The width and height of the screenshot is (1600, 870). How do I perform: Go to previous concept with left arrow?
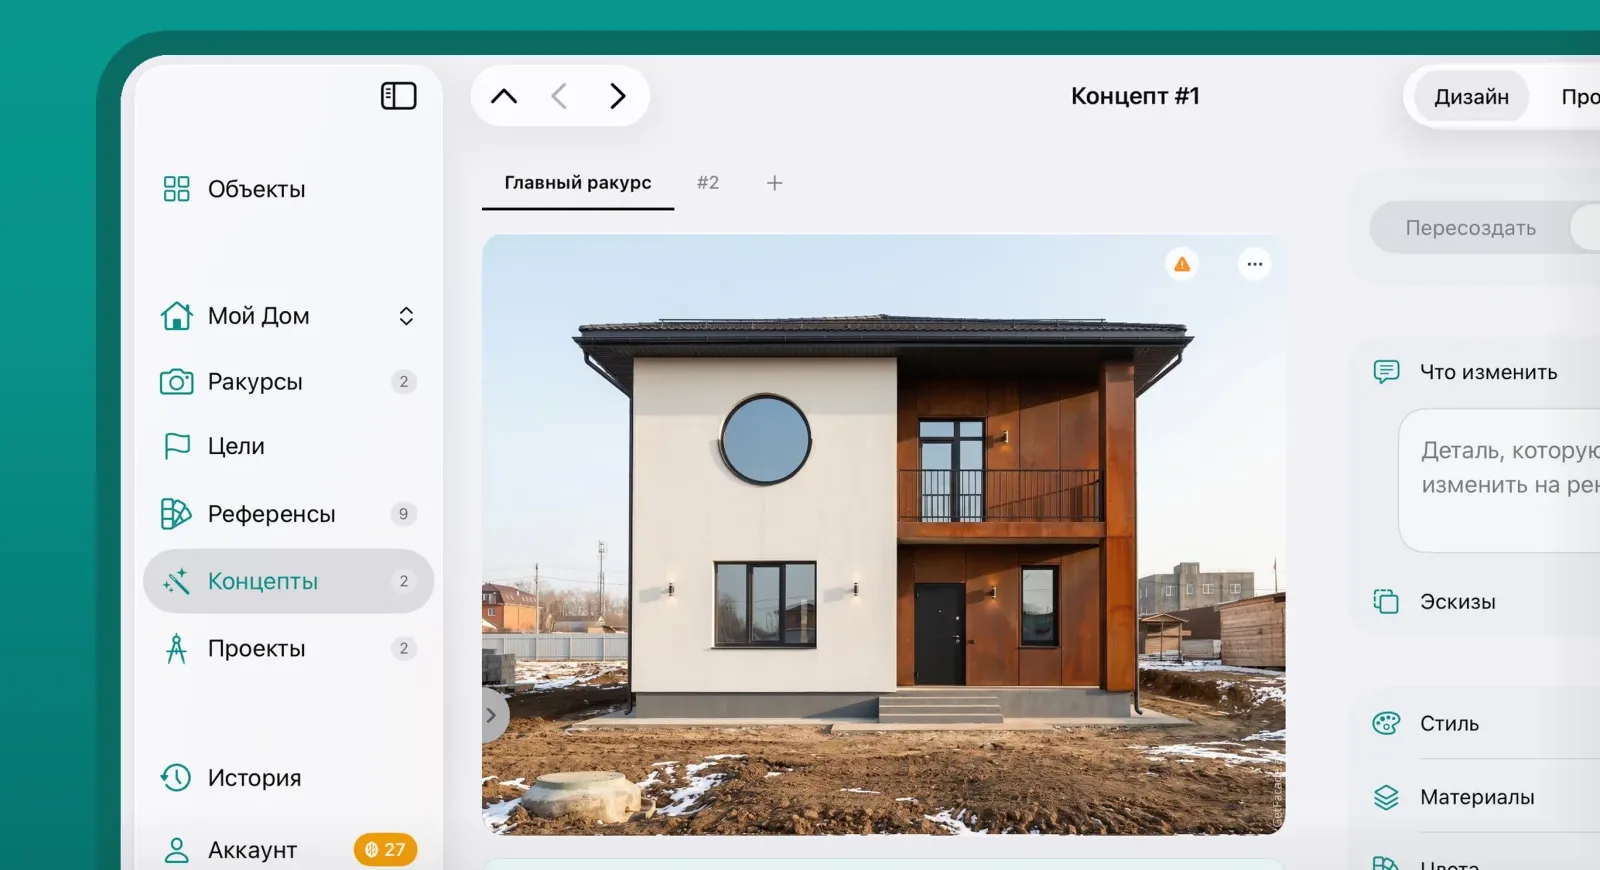pyautogui.click(x=559, y=96)
